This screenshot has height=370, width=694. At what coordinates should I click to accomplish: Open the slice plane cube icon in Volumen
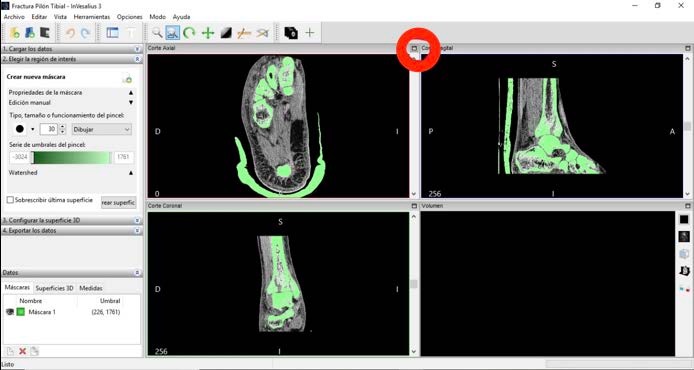pos(684,254)
